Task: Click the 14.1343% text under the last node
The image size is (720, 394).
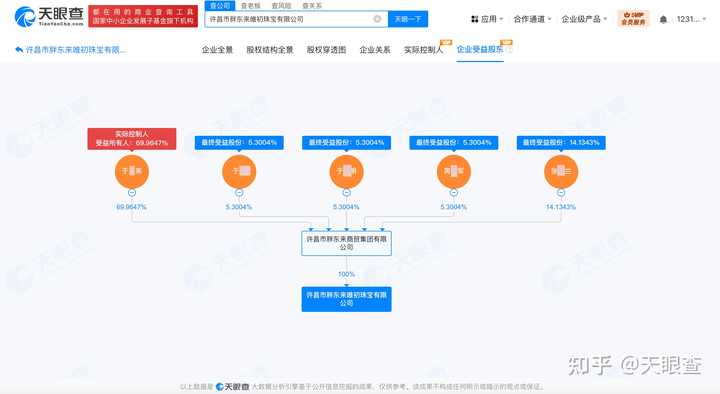Action: coord(561,207)
